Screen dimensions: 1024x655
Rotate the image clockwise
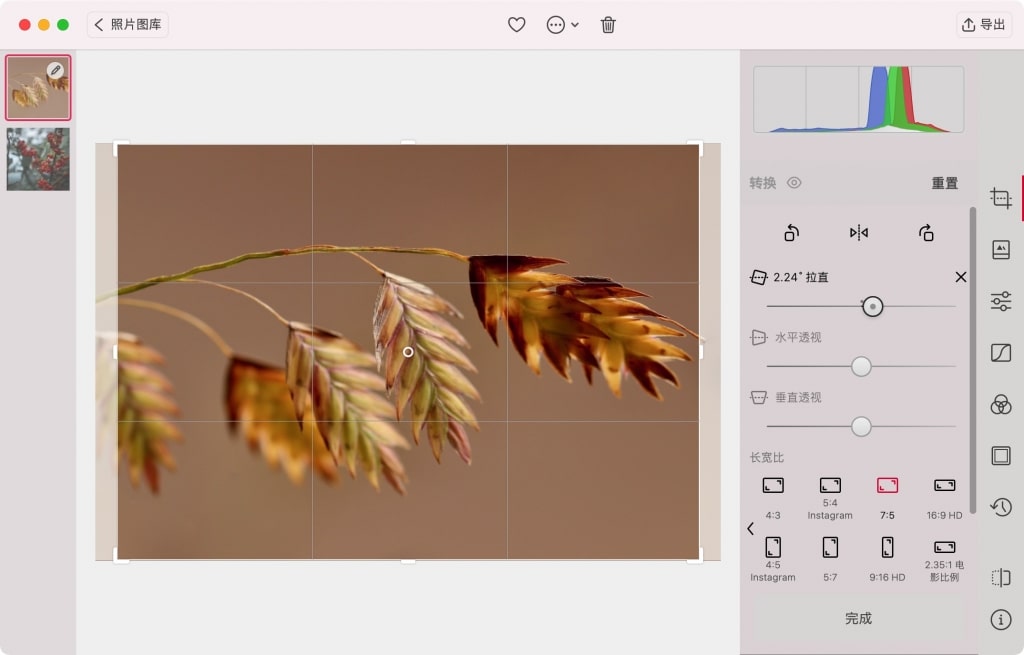point(926,233)
